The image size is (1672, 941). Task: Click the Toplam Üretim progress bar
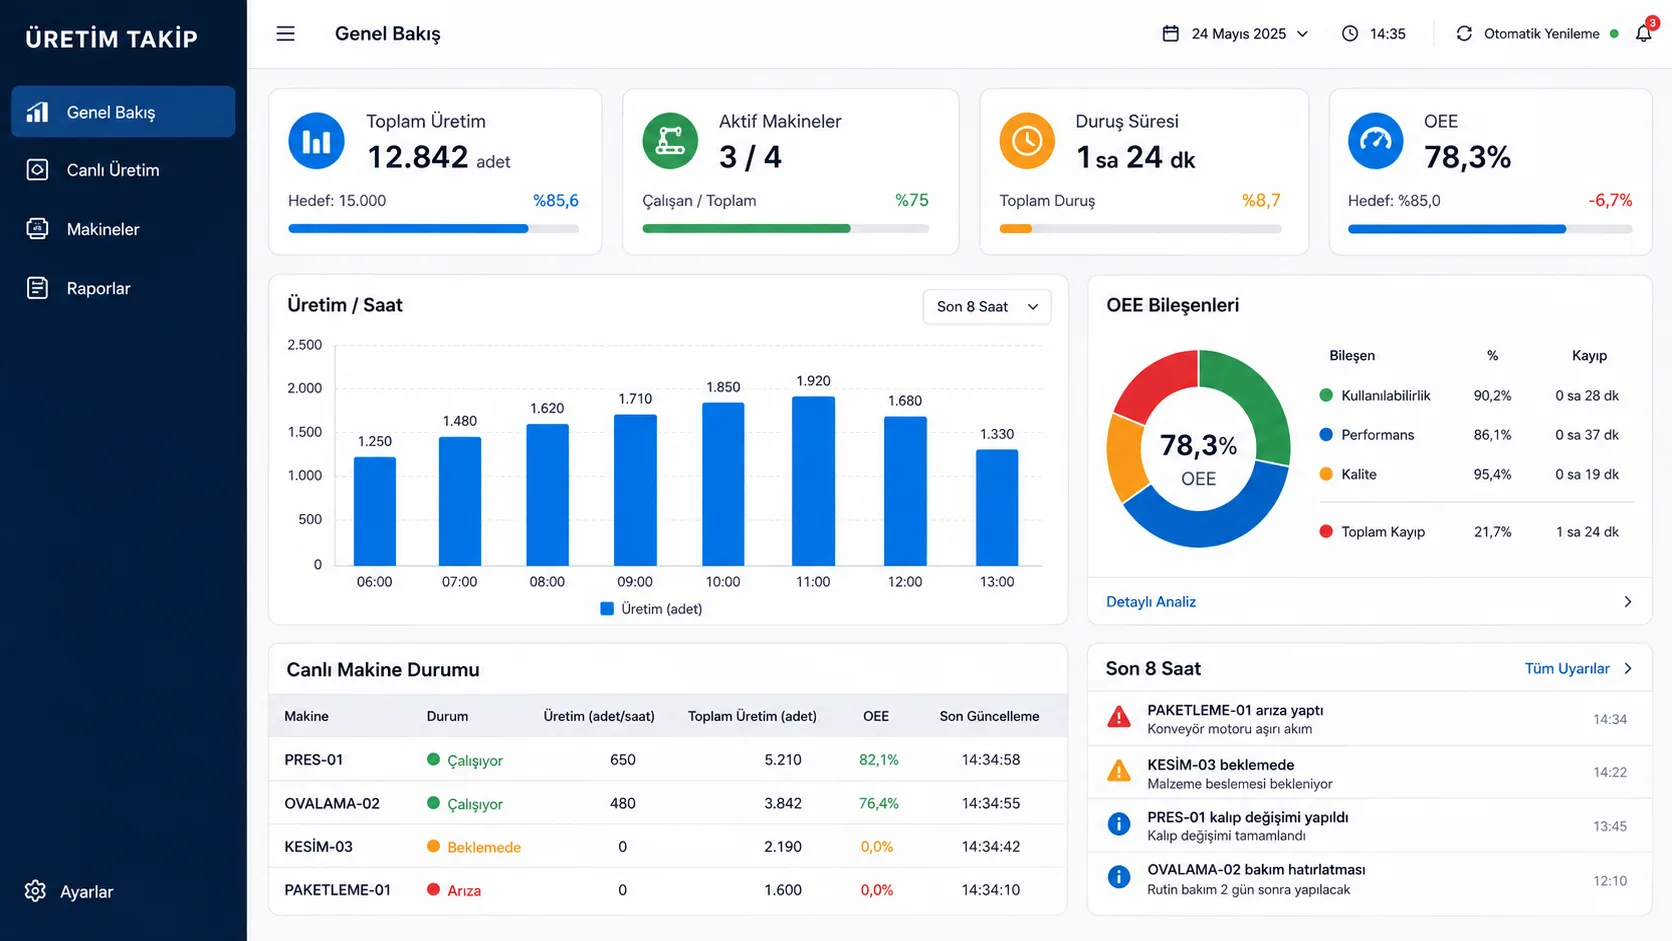click(x=433, y=229)
